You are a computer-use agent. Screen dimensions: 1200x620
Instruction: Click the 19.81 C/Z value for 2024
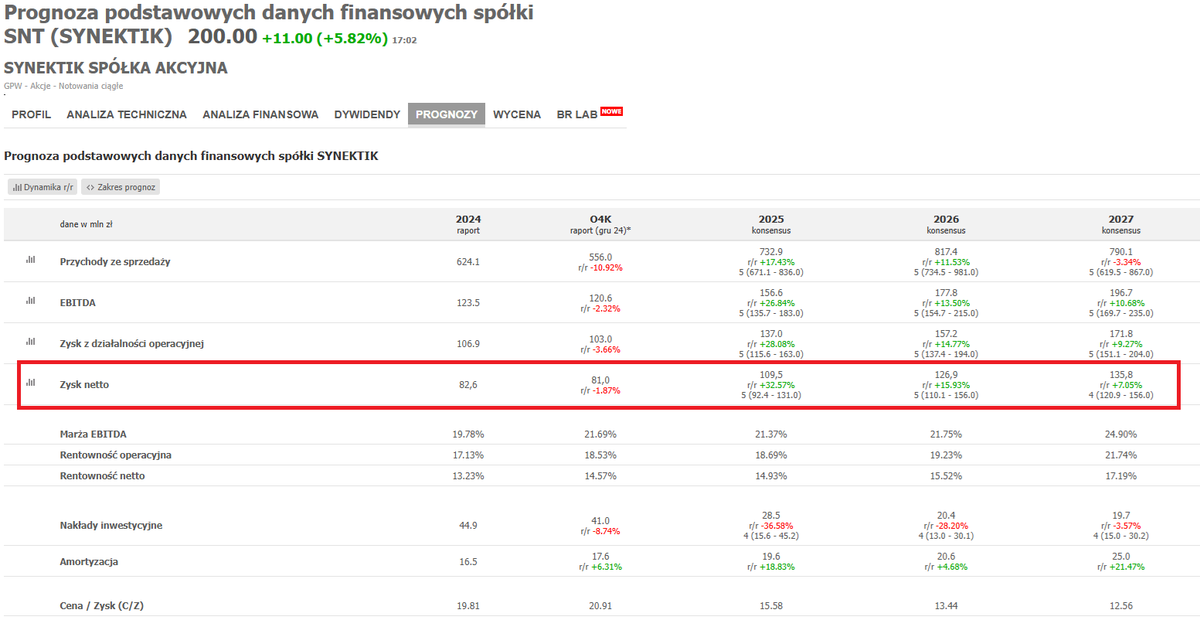coord(468,605)
